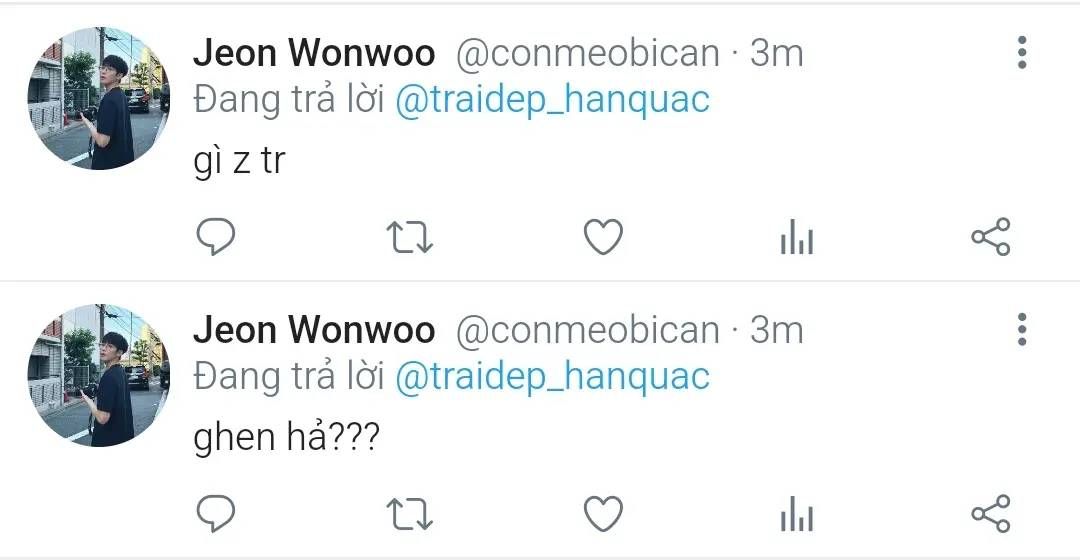Screen dimensions: 1080x560
Task: Reply to the "ghen hả???" tweet
Action: coord(216,514)
